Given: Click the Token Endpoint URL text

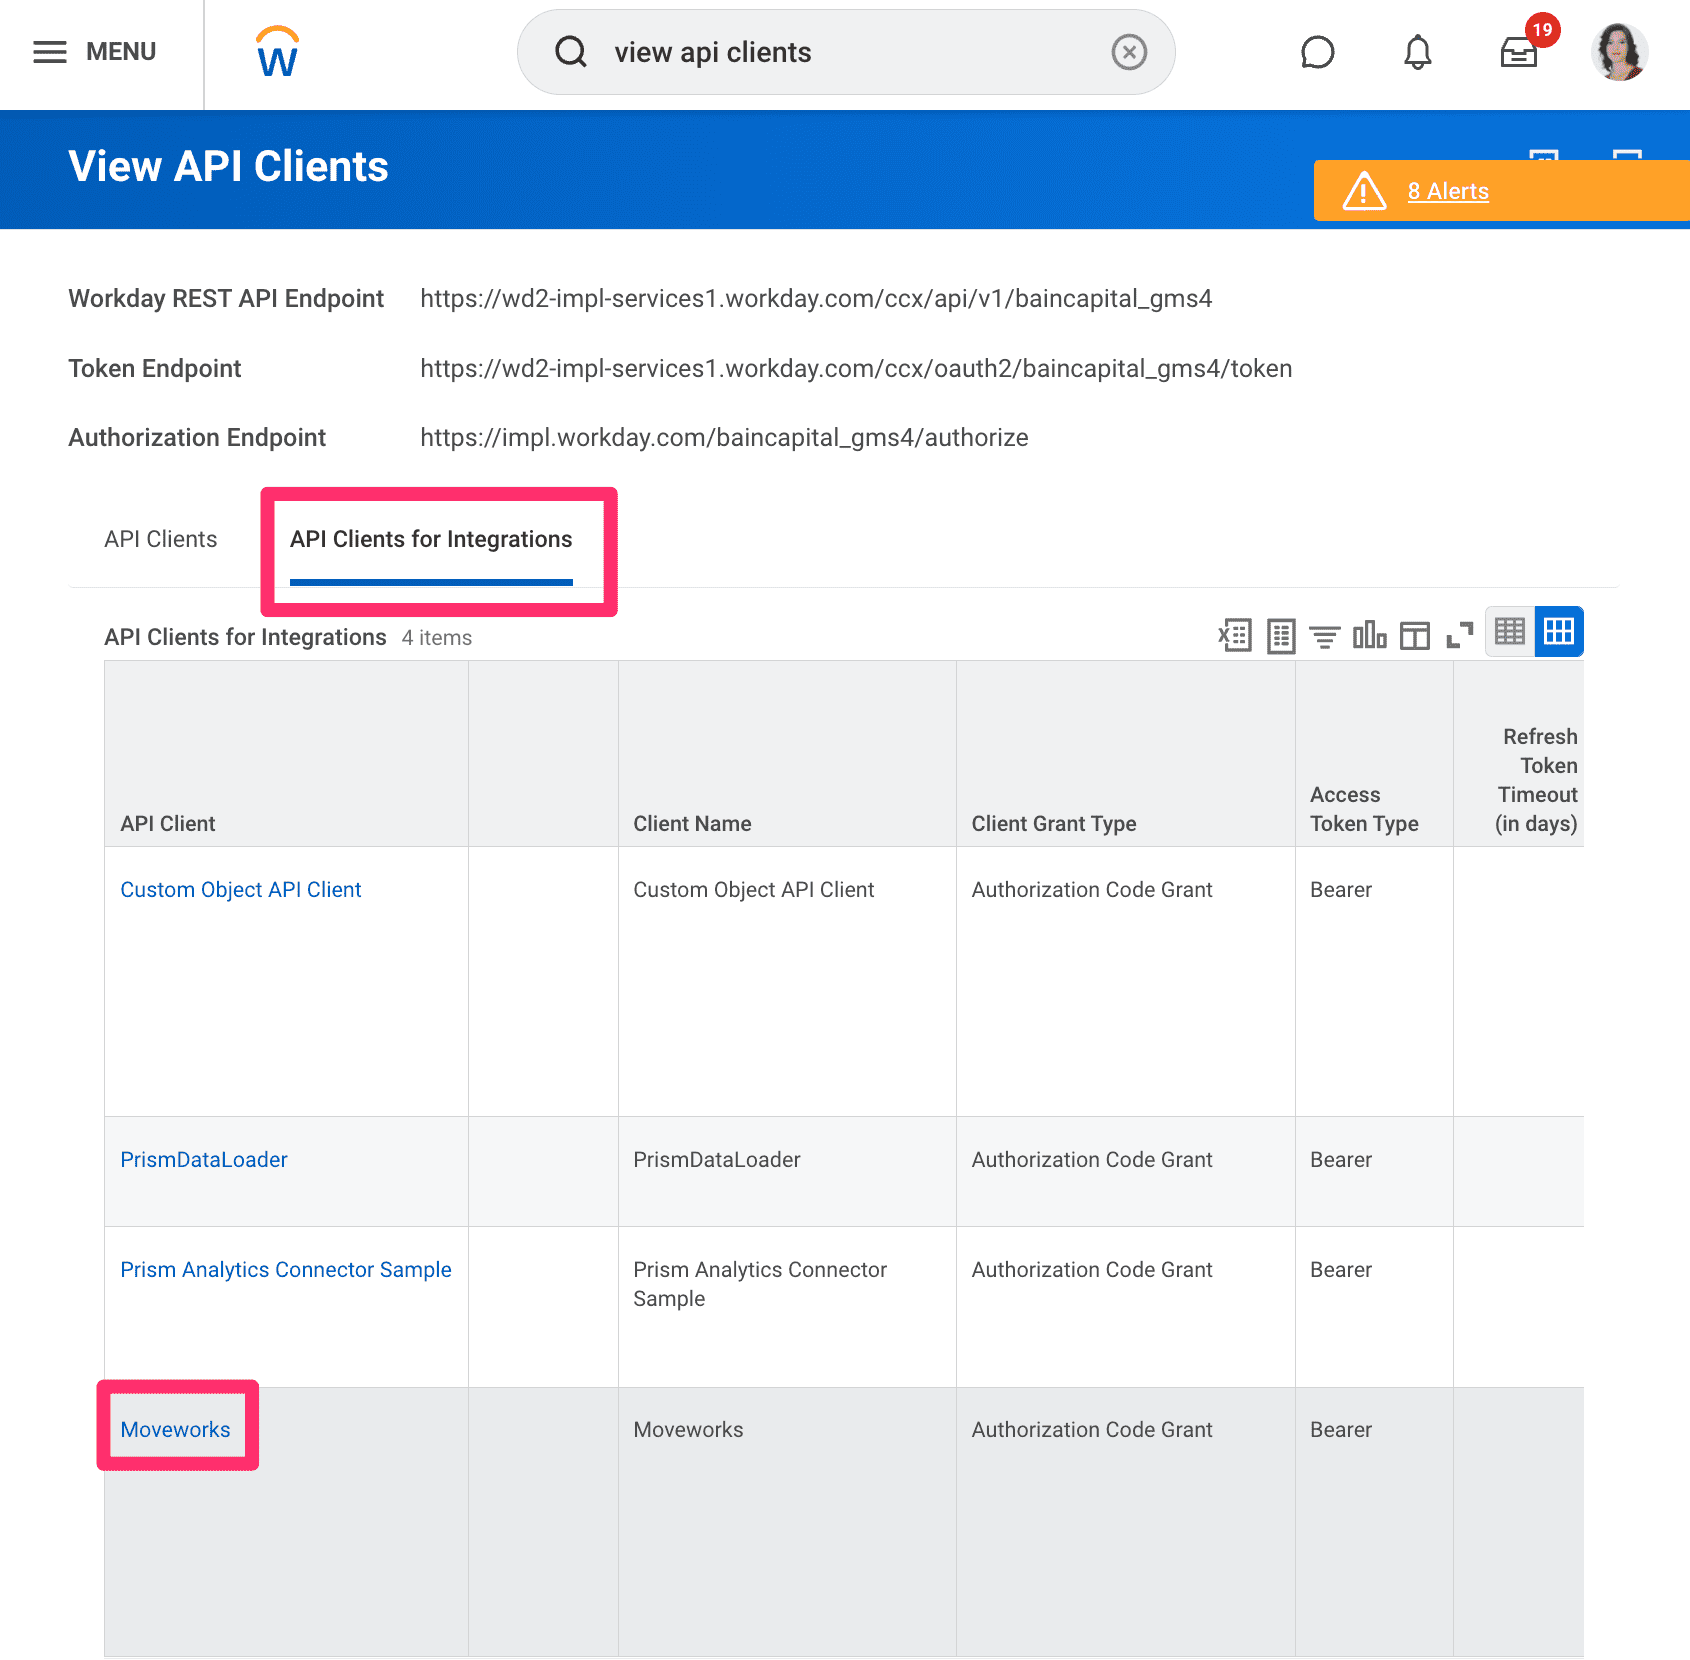Looking at the screenshot, I should point(856,369).
